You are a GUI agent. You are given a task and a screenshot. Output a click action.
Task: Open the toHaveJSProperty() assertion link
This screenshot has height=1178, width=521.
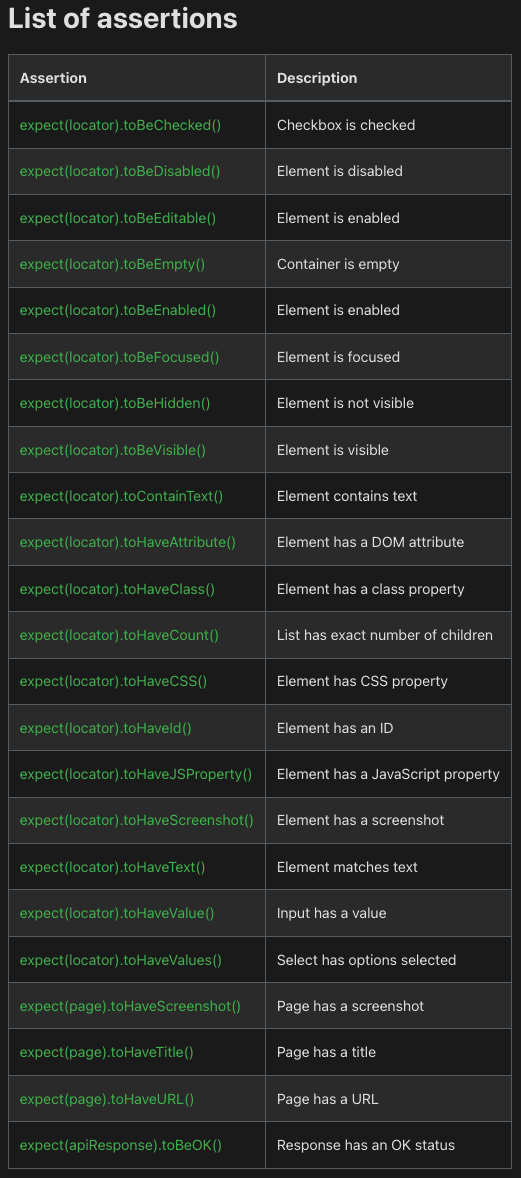pos(136,774)
